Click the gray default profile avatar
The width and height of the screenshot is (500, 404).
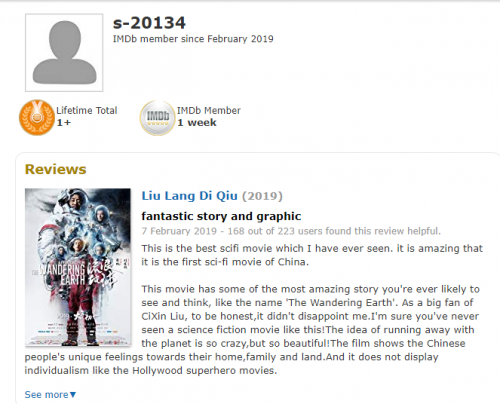tap(64, 53)
